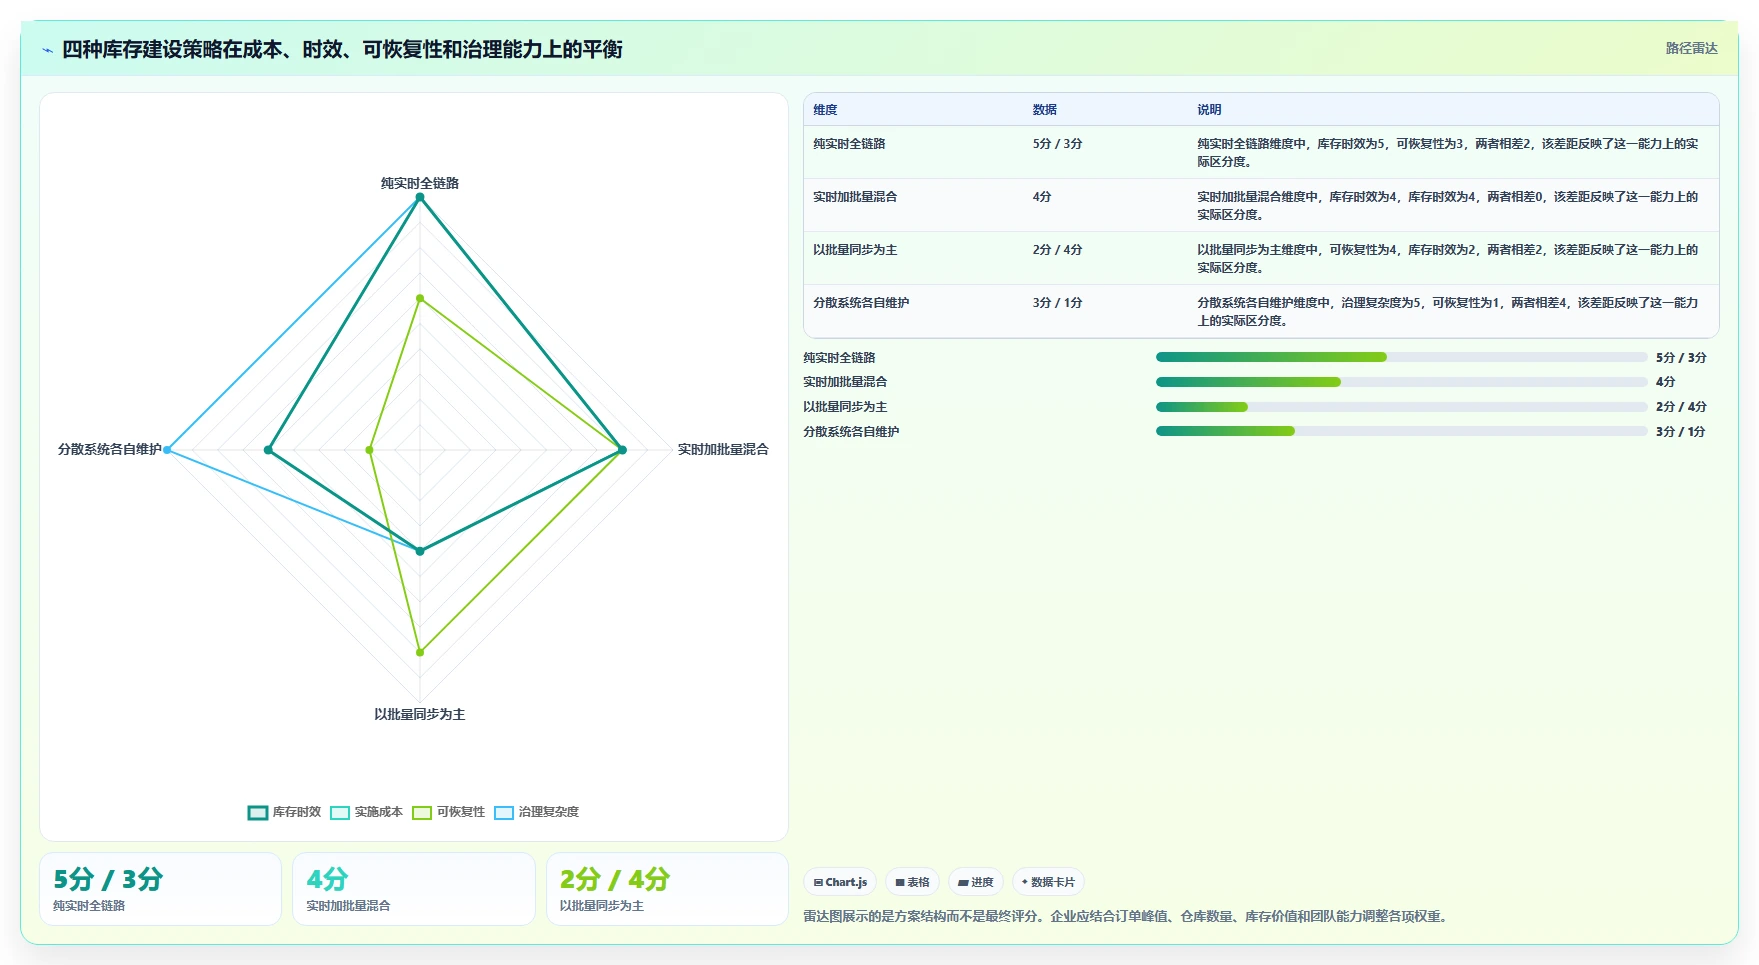This screenshot has height=965, width=1759.
Task: Click the 分散系统各自维护 radar axis label
Action: (x=109, y=449)
